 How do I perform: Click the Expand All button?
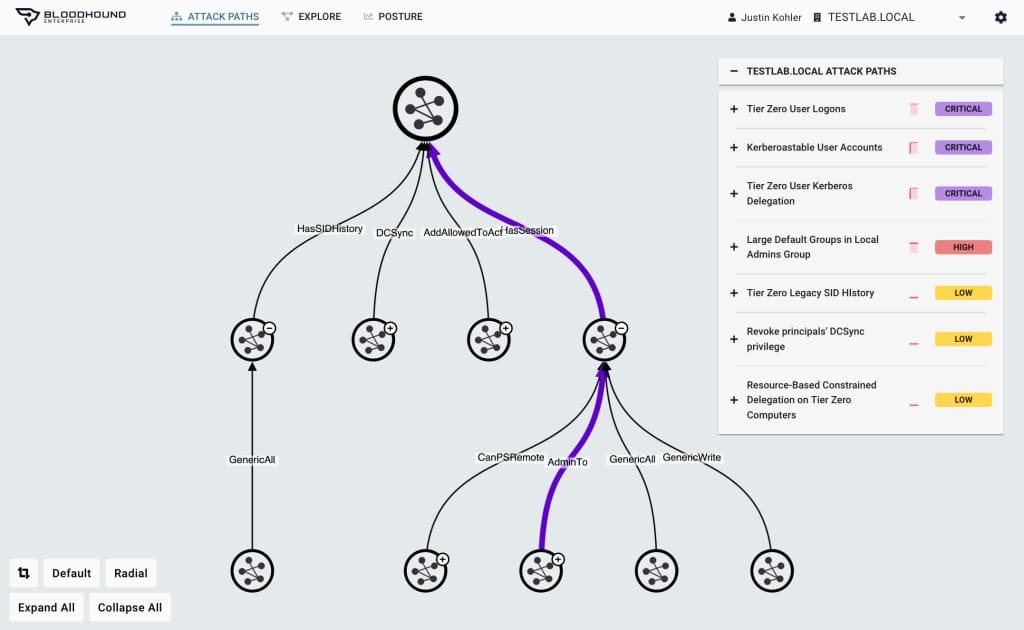pyautogui.click(x=46, y=607)
